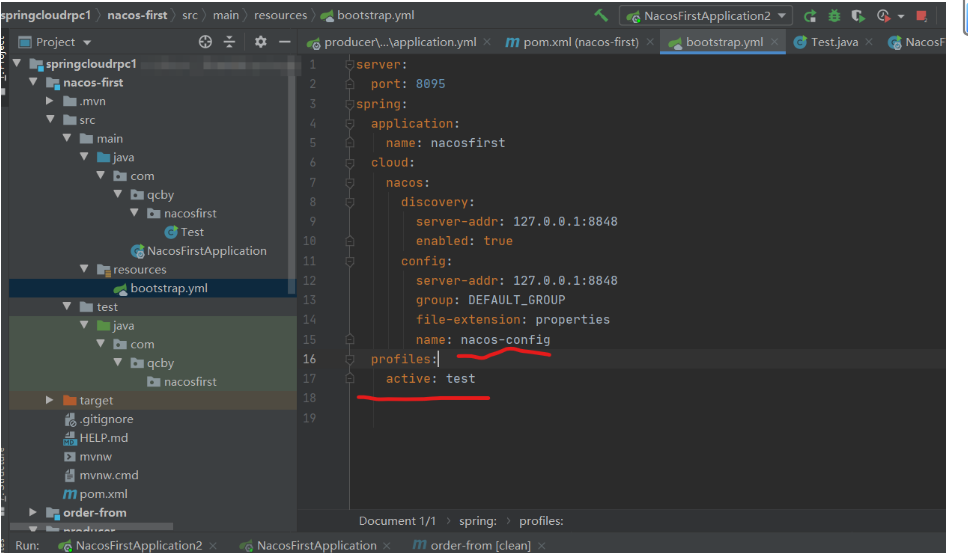Click the breadcrumb folder 'resources'
The height and width of the screenshot is (553, 968).
click(280, 15)
